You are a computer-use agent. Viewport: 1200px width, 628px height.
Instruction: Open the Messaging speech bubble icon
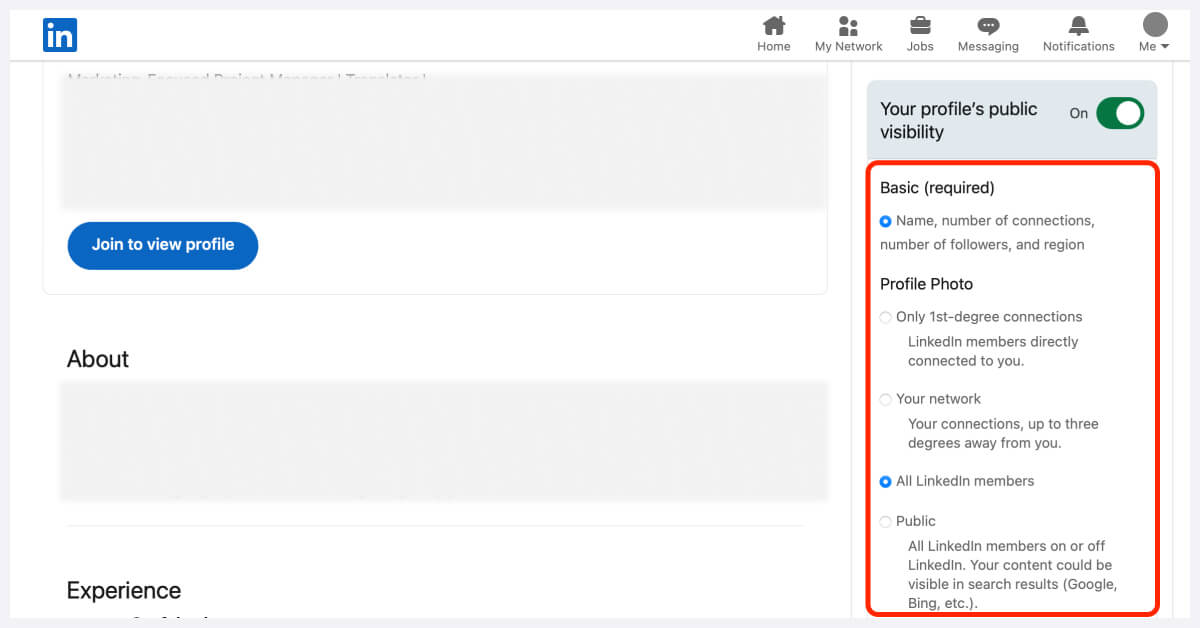(x=987, y=26)
